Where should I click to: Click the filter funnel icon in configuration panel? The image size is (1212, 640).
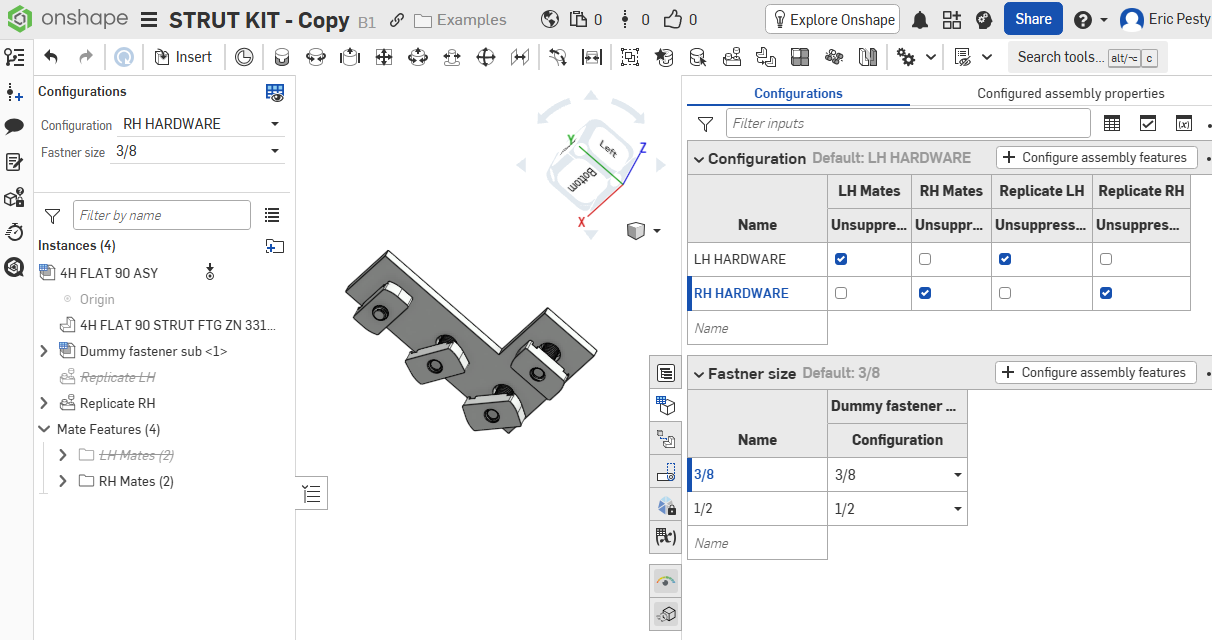705,124
